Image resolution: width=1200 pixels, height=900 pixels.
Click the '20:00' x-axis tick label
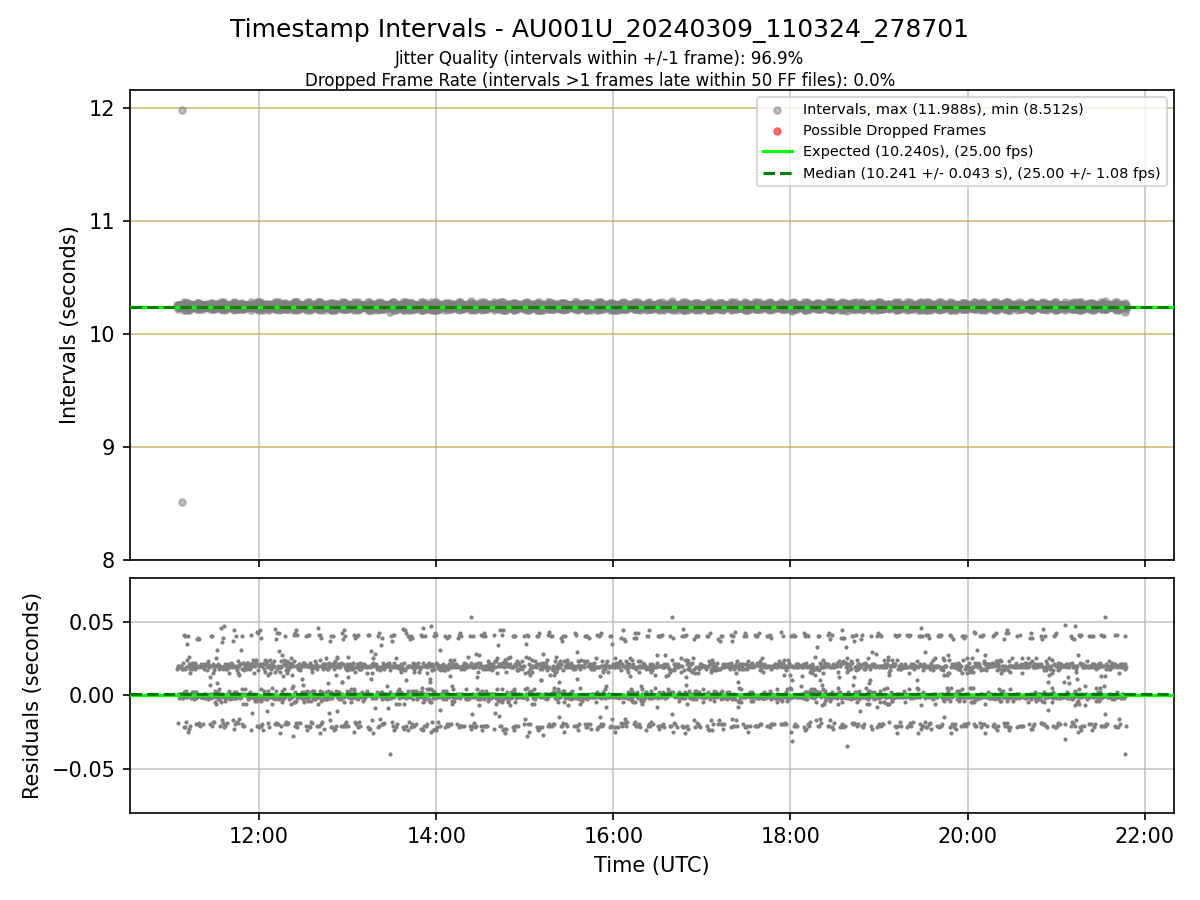tap(967, 834)
